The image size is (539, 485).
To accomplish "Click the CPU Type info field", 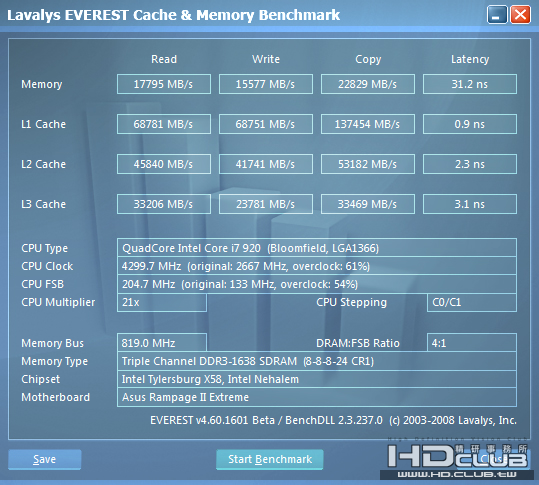I will point(317,248).
